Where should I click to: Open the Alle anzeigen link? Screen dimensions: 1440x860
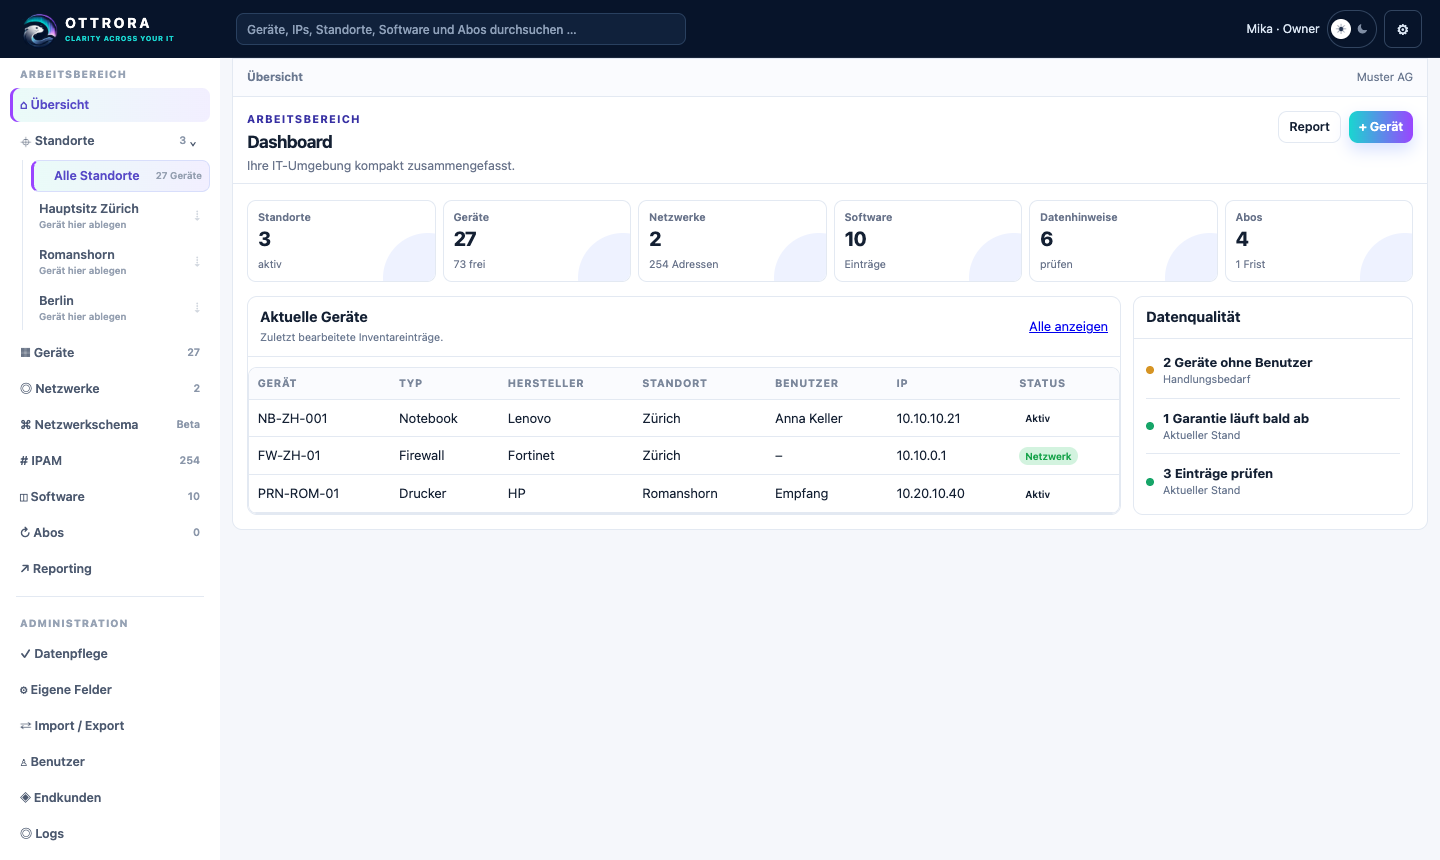pyautogui.click(x=1068, y=327)
